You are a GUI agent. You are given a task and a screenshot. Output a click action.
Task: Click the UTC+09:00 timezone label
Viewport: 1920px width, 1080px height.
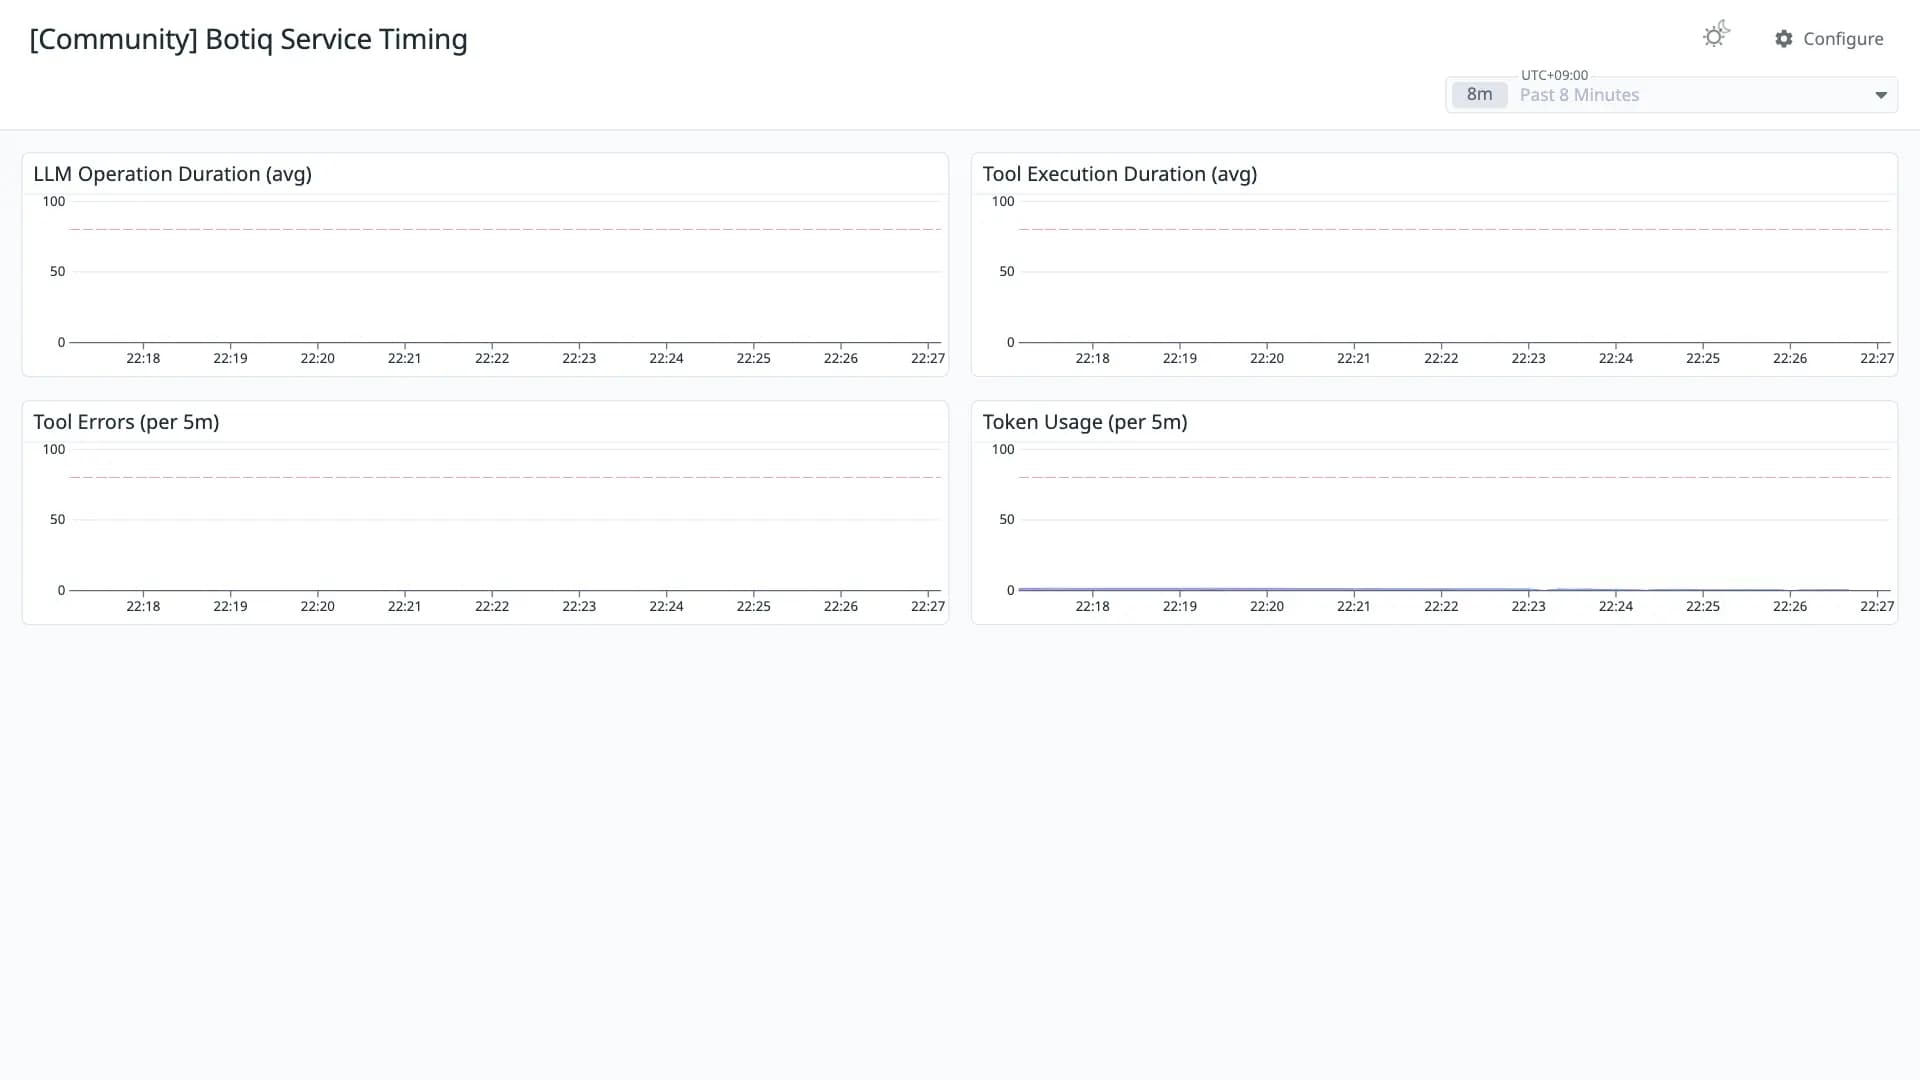point(1554,75)
